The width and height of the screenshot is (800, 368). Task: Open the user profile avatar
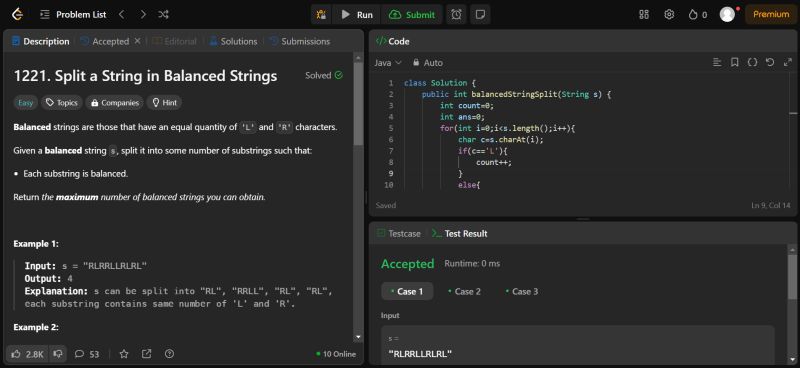727,14
